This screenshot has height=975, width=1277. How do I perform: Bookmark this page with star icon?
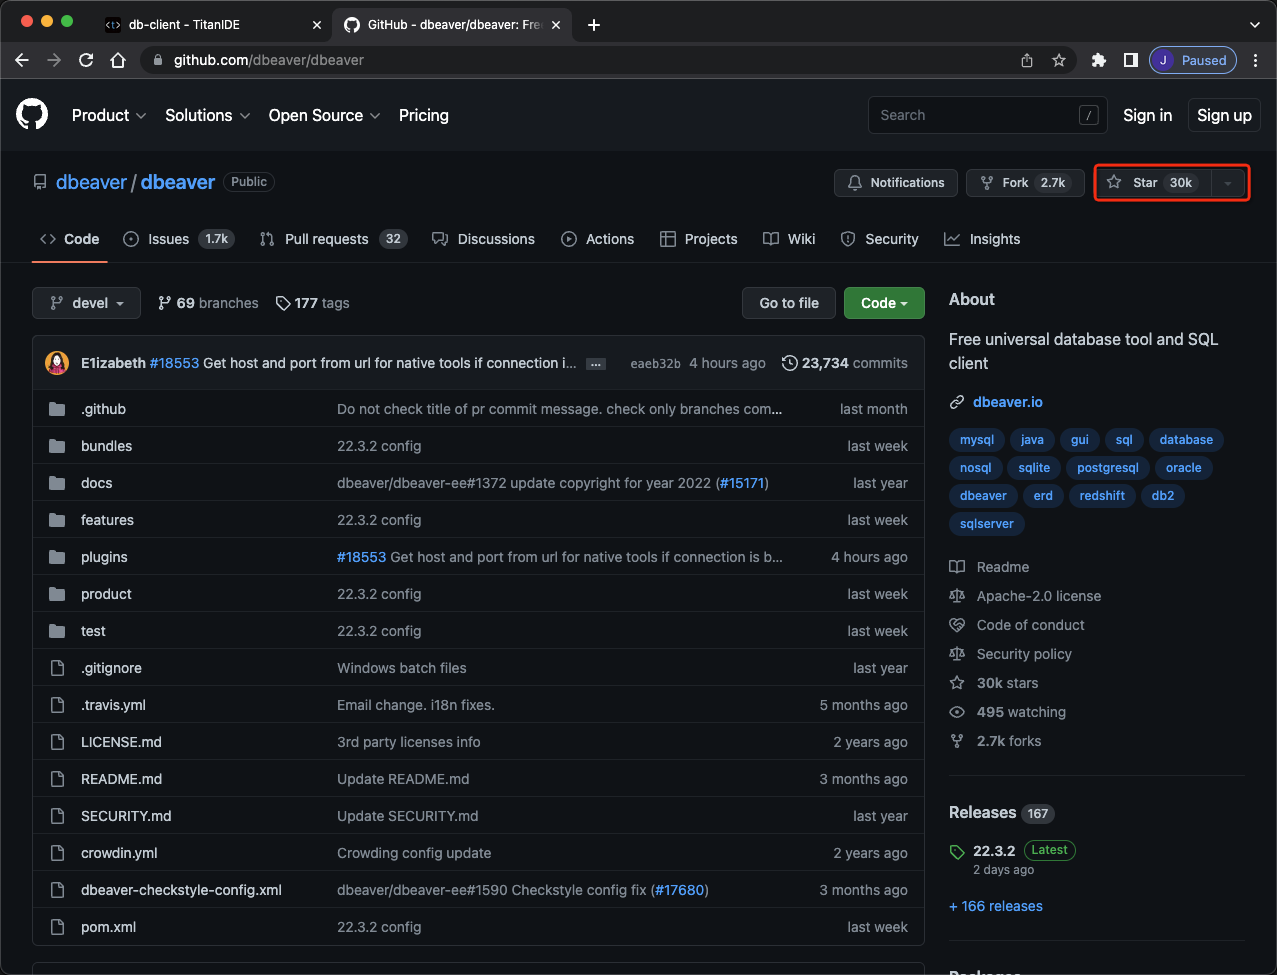1059,60
